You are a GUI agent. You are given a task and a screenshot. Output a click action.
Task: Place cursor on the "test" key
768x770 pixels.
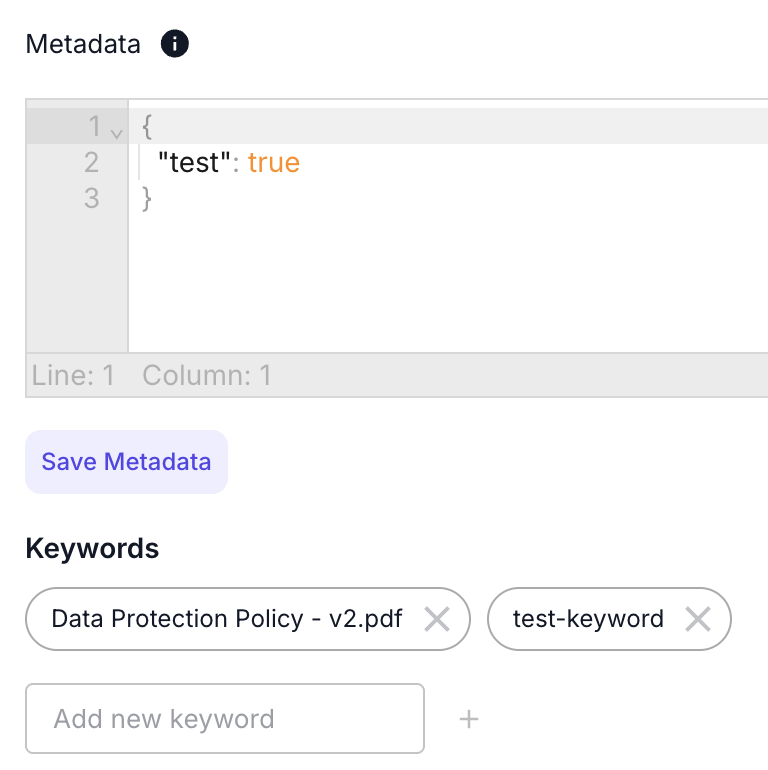[194, 163]
